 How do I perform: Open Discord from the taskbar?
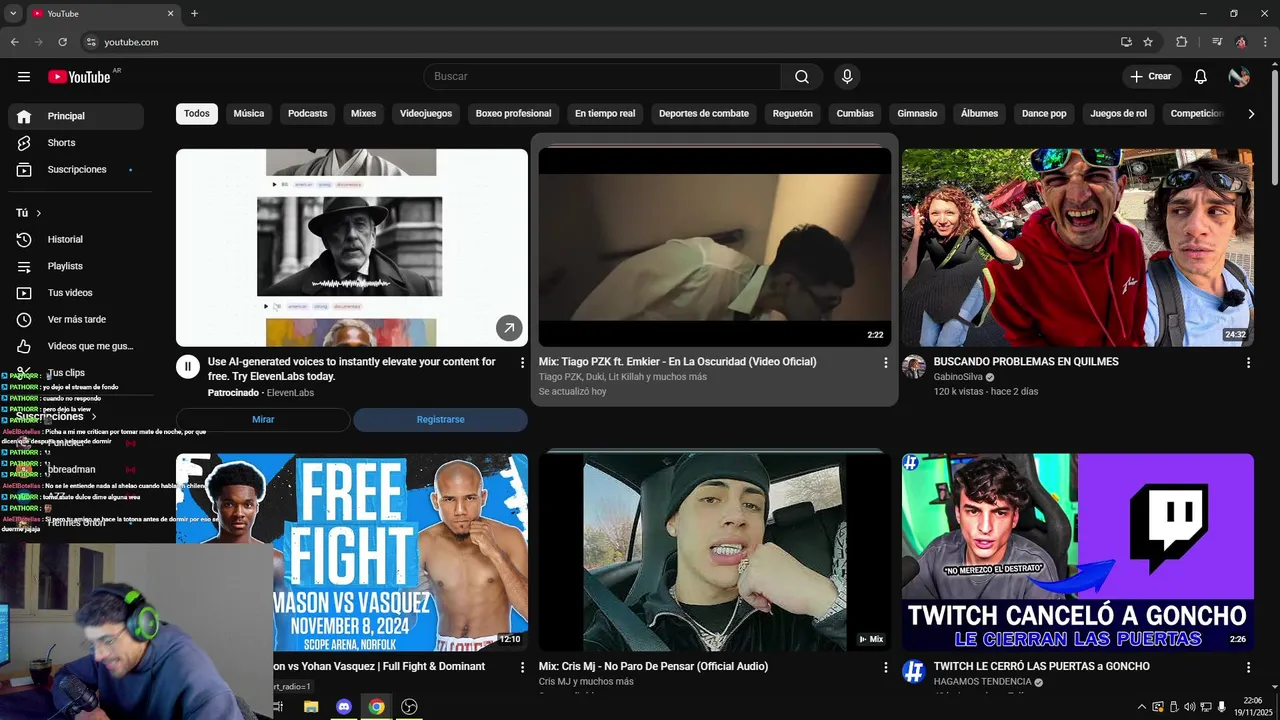(344, 707)
